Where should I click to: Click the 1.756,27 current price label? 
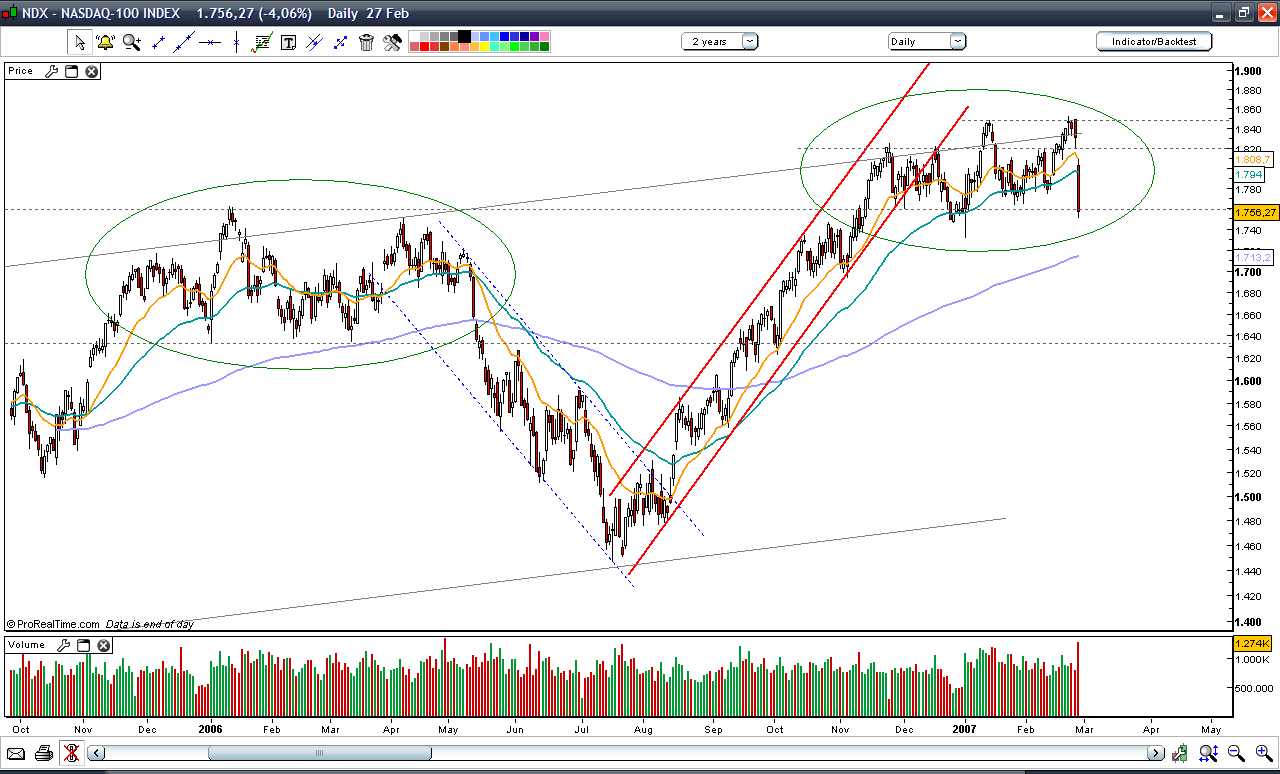pyautogui.click(x=1256, y=212)
